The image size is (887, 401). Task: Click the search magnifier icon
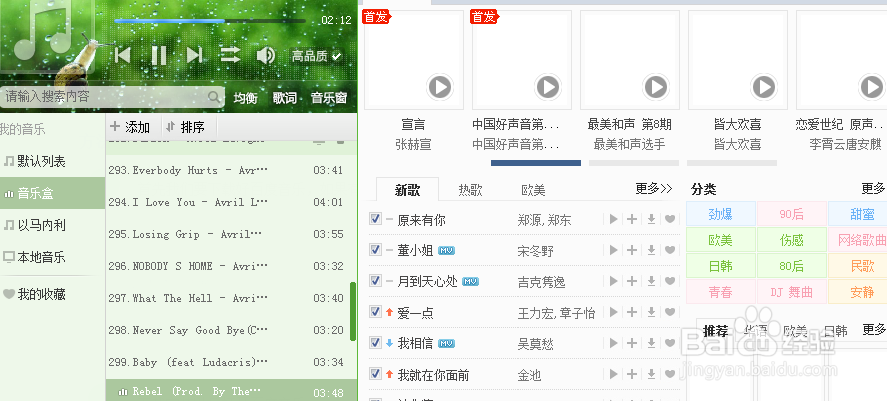214,97
